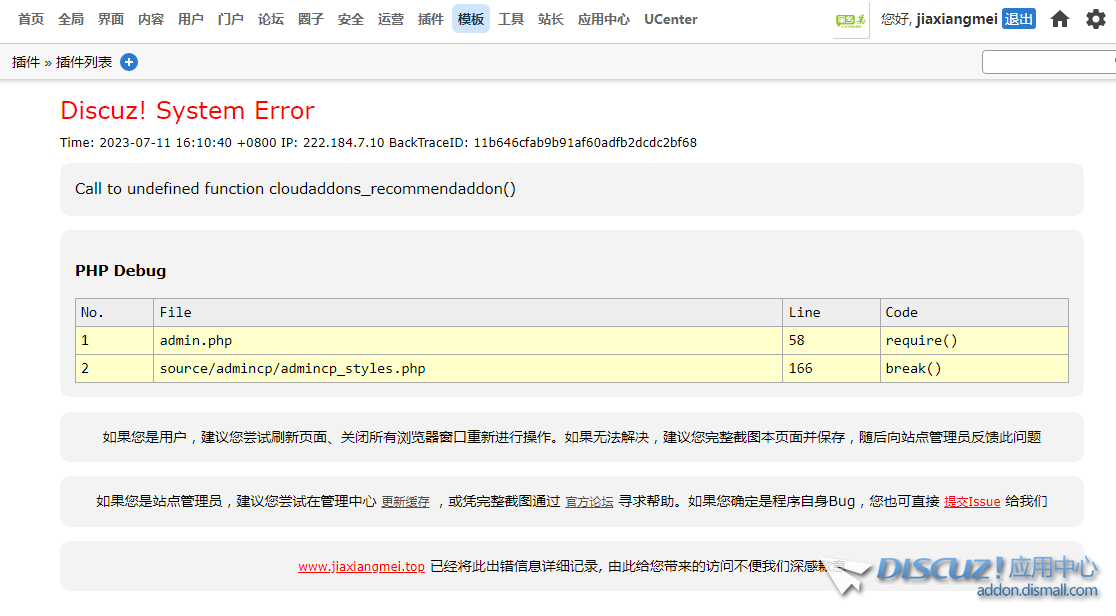
Task: Open the 全局 menu
Action: tap(70, 19)
